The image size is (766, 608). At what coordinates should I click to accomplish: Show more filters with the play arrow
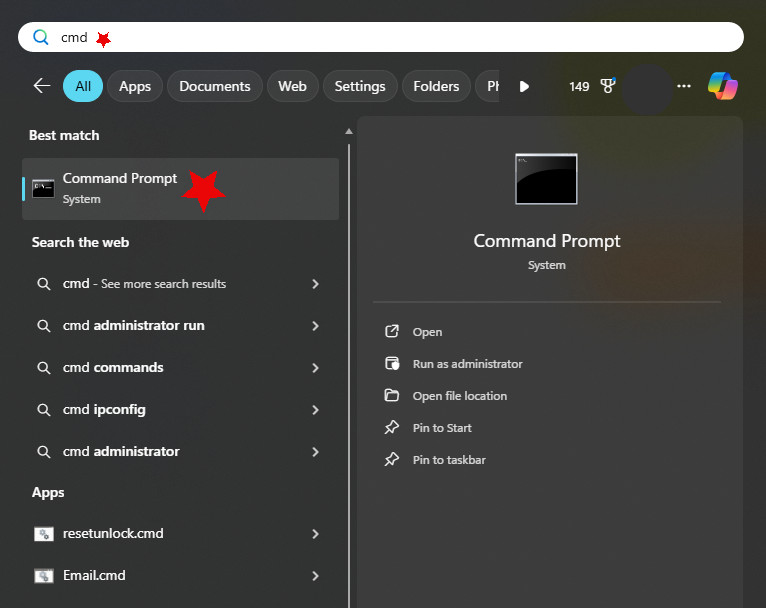[x=524, y=86]
